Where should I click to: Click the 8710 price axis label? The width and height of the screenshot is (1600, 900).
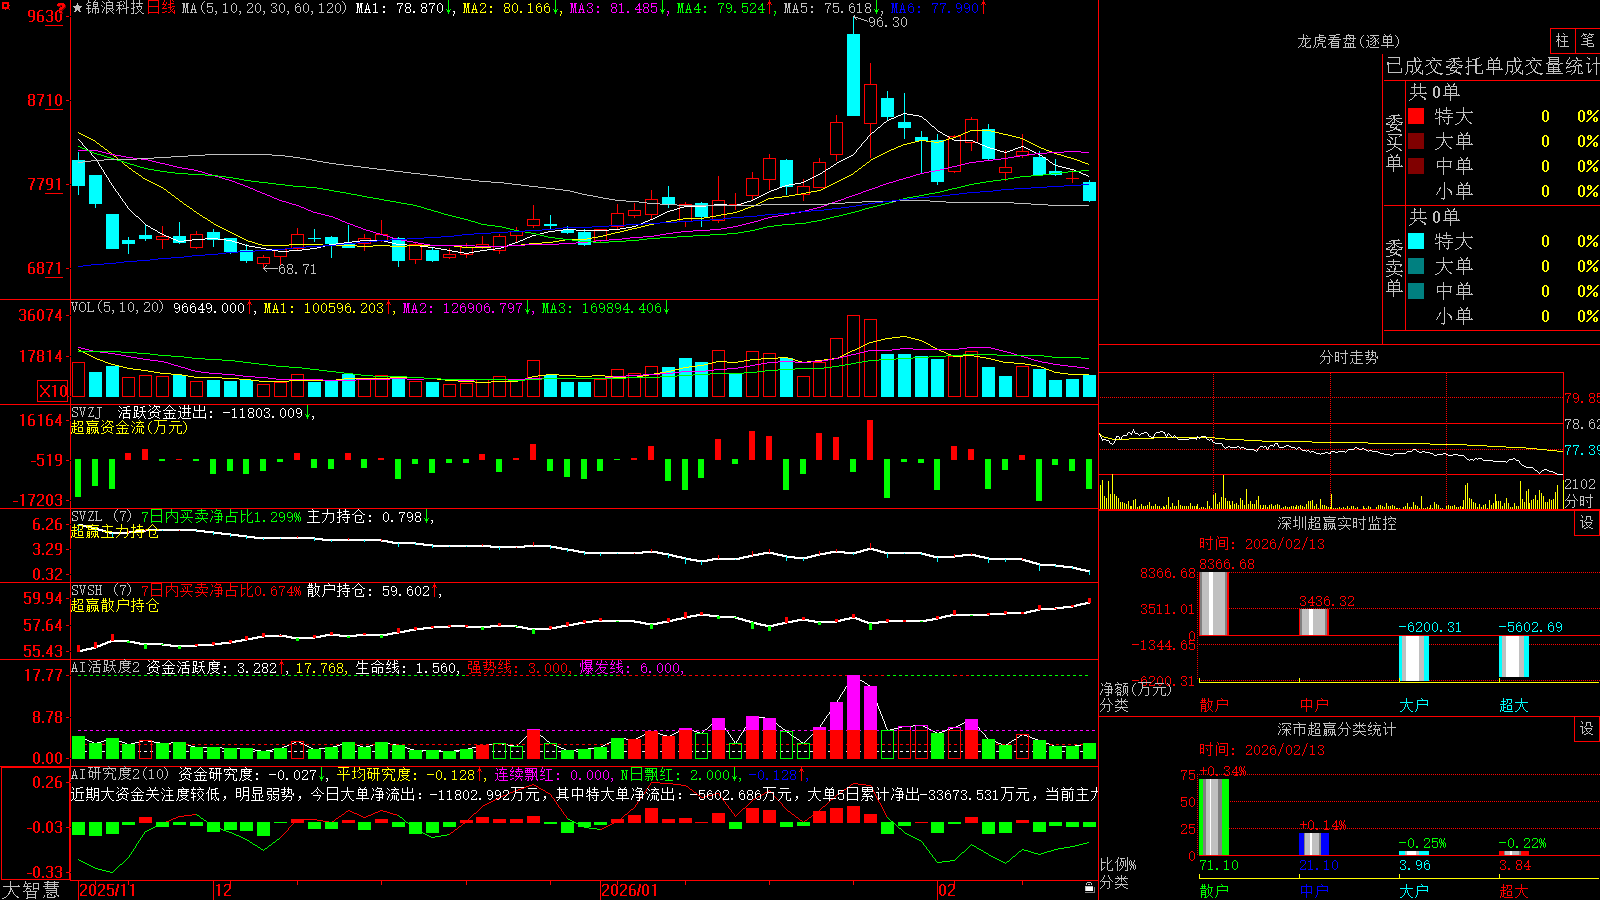(x=45, y=100)
